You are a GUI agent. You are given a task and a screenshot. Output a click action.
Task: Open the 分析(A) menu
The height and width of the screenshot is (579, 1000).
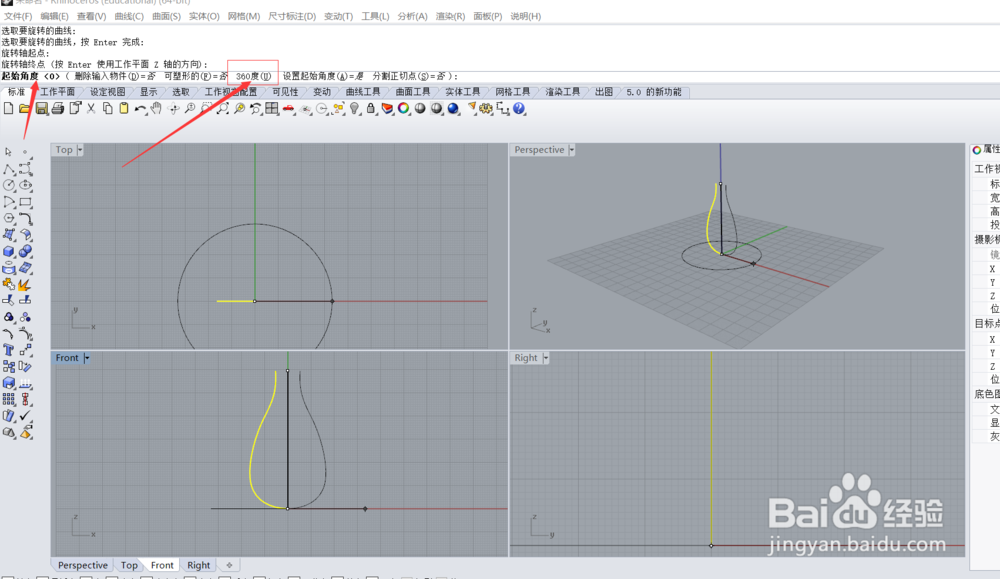click(412, 16)
